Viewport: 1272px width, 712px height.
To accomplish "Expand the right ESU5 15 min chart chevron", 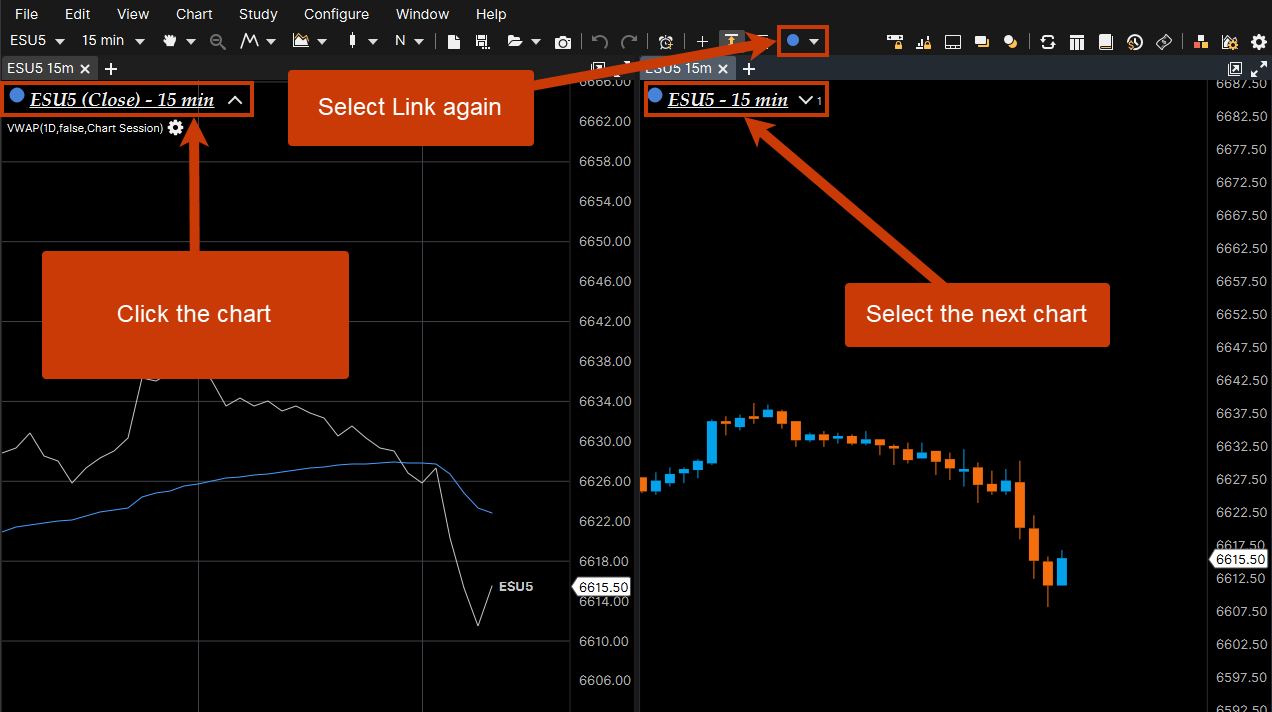I will click(x=806, y=100).
